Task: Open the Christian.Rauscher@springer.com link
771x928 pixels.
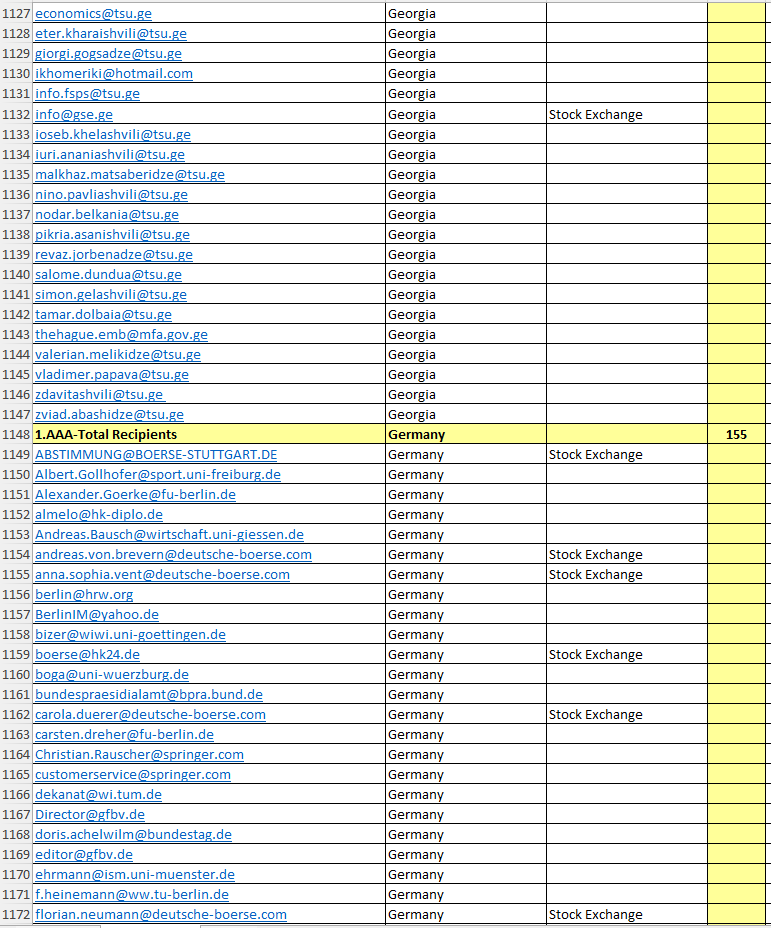Action: pyautogui.click(x=139, y=755)
